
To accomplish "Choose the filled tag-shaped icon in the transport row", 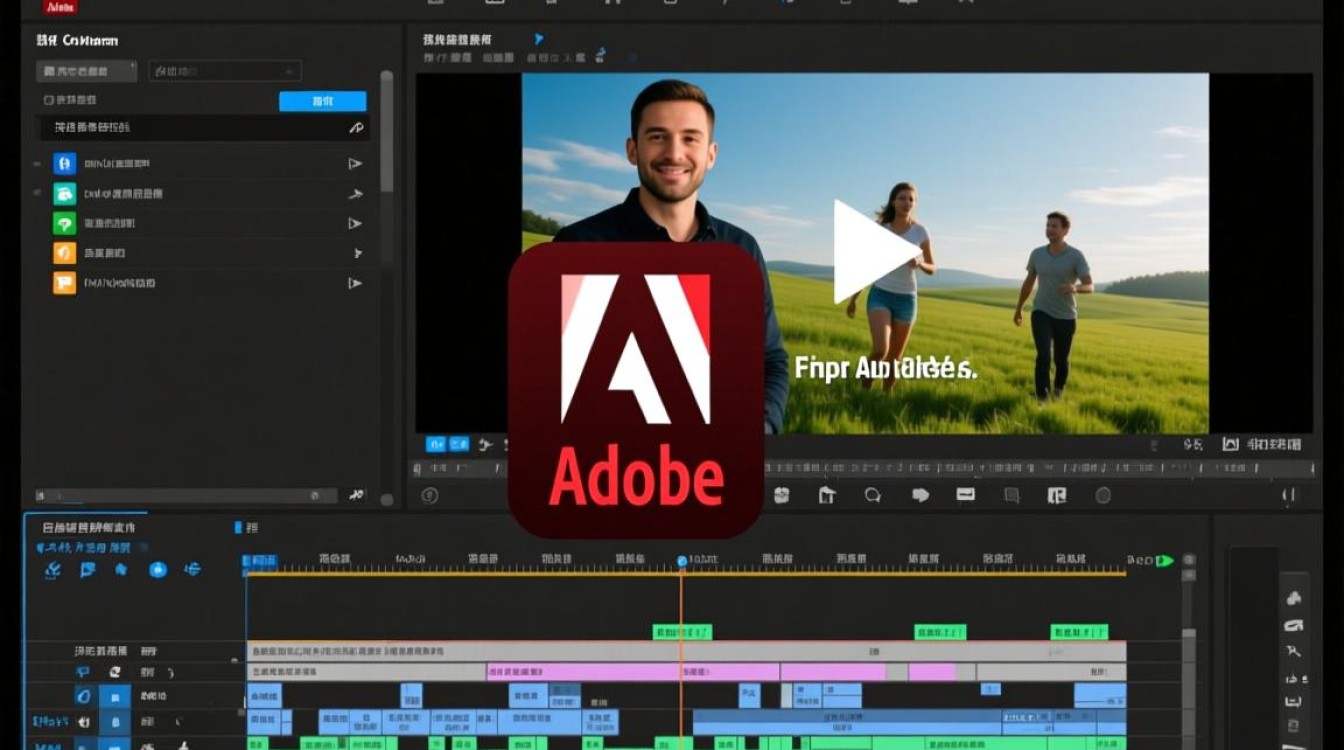I will (x=920, y=495).
